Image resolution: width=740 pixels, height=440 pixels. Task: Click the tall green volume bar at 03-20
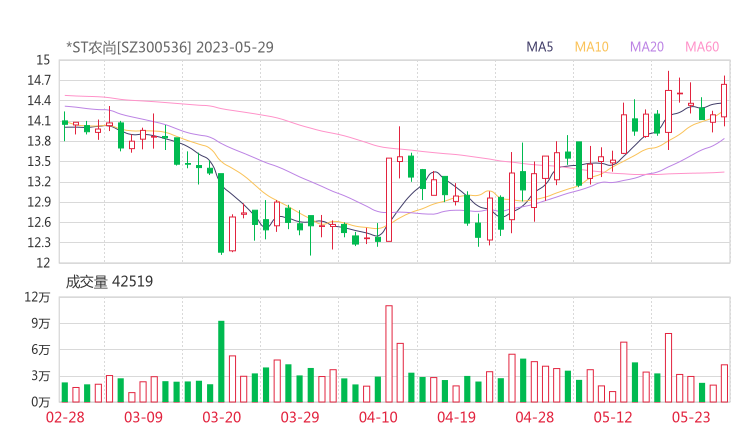pos(221,362)
